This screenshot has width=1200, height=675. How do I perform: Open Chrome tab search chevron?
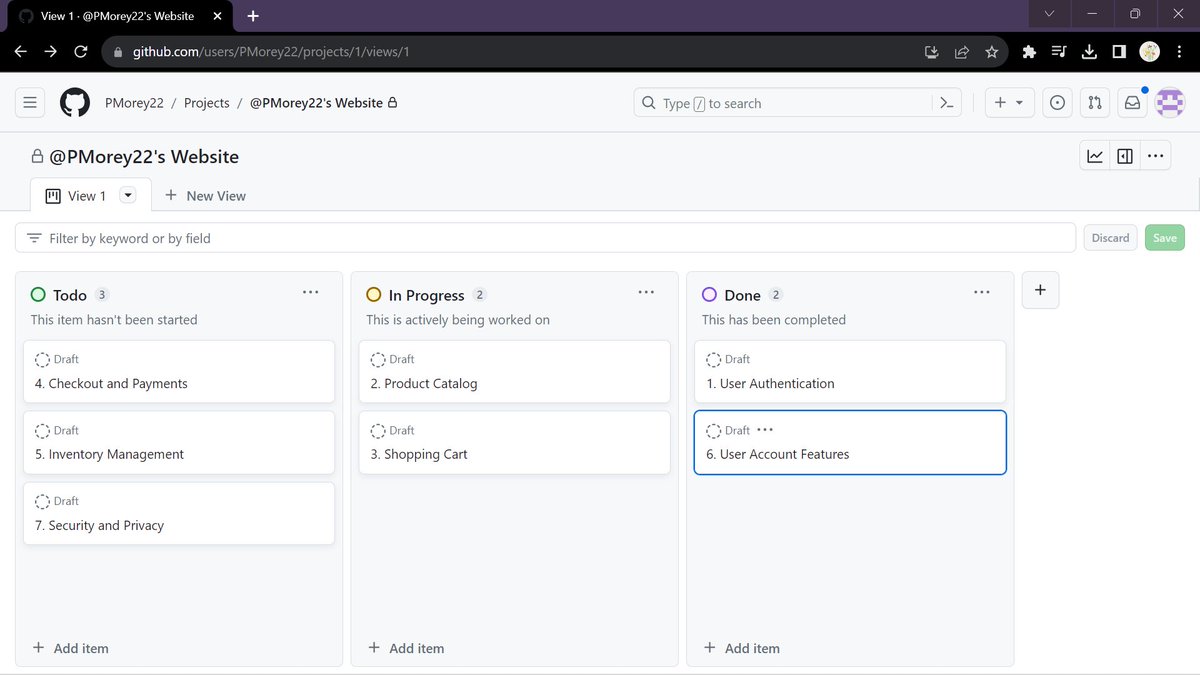click(x=1049, y=14)
